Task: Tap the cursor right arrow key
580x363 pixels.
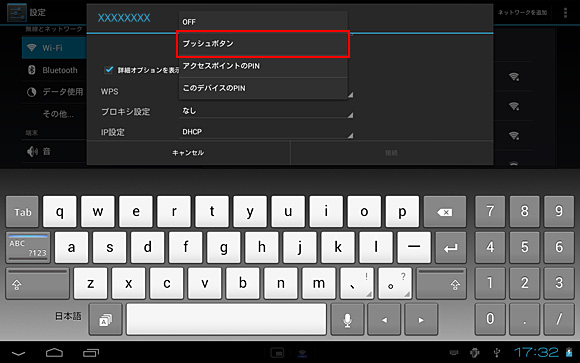Action: (421, 319)
